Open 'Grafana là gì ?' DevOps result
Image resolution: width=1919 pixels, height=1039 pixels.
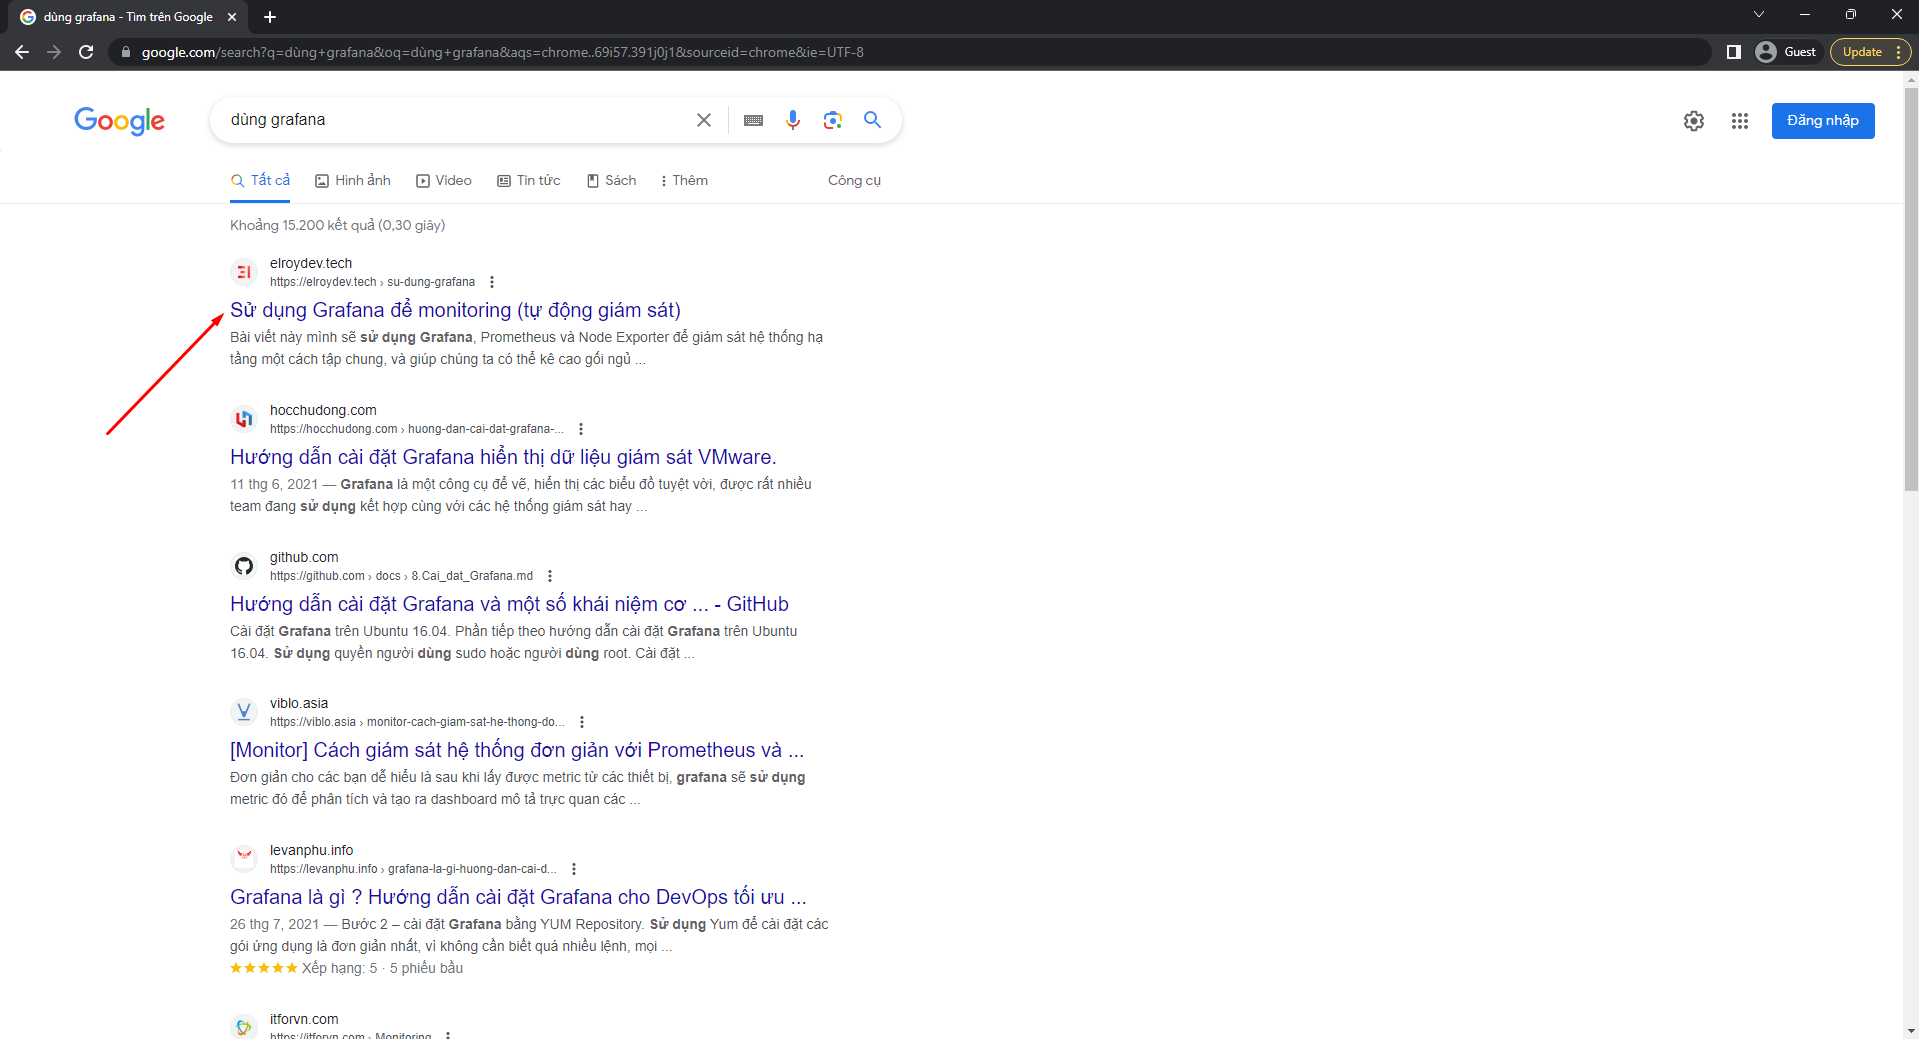tap(518, 897)
